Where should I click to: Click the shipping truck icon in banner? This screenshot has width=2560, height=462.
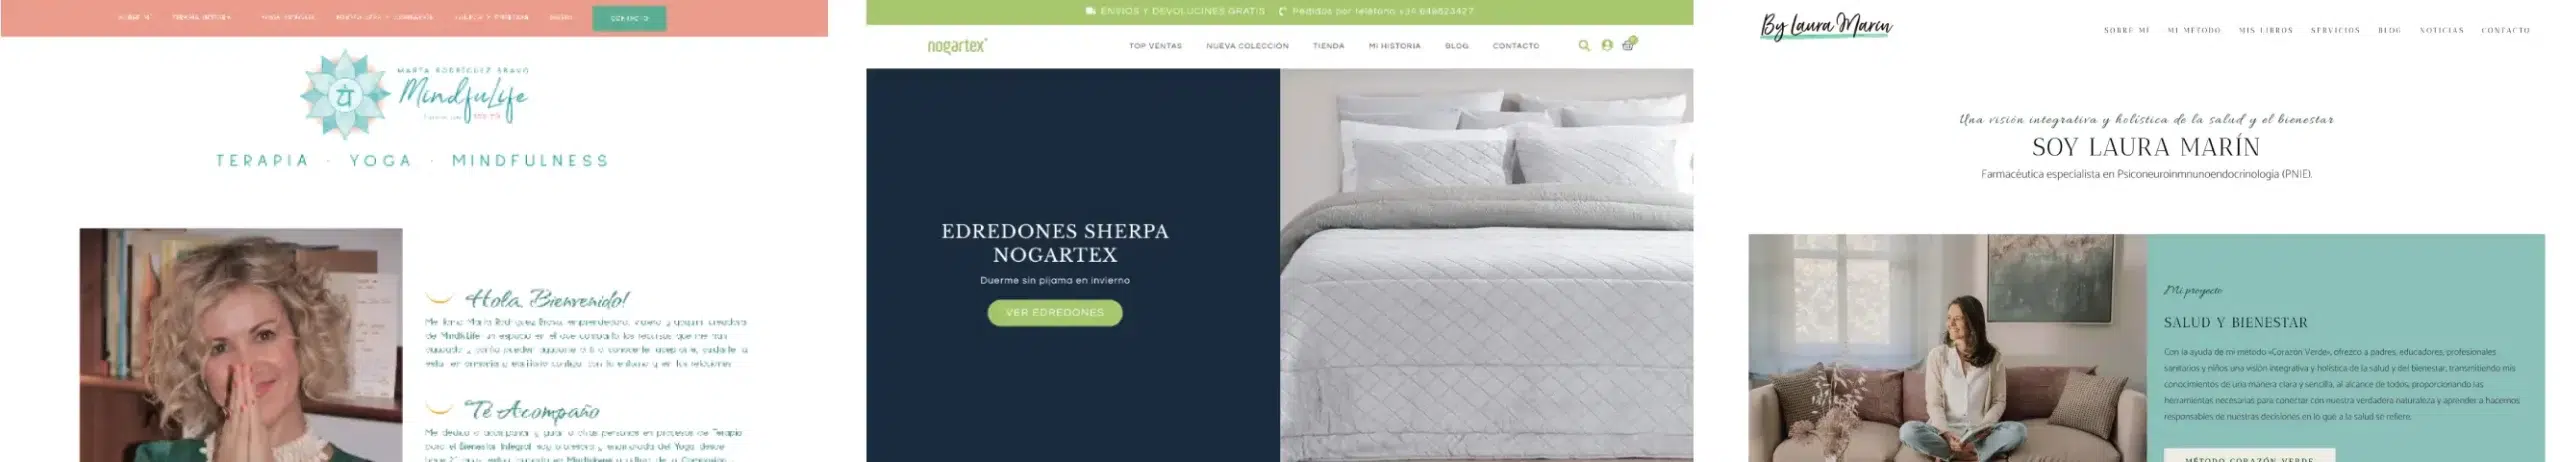tap(1090, 12)
